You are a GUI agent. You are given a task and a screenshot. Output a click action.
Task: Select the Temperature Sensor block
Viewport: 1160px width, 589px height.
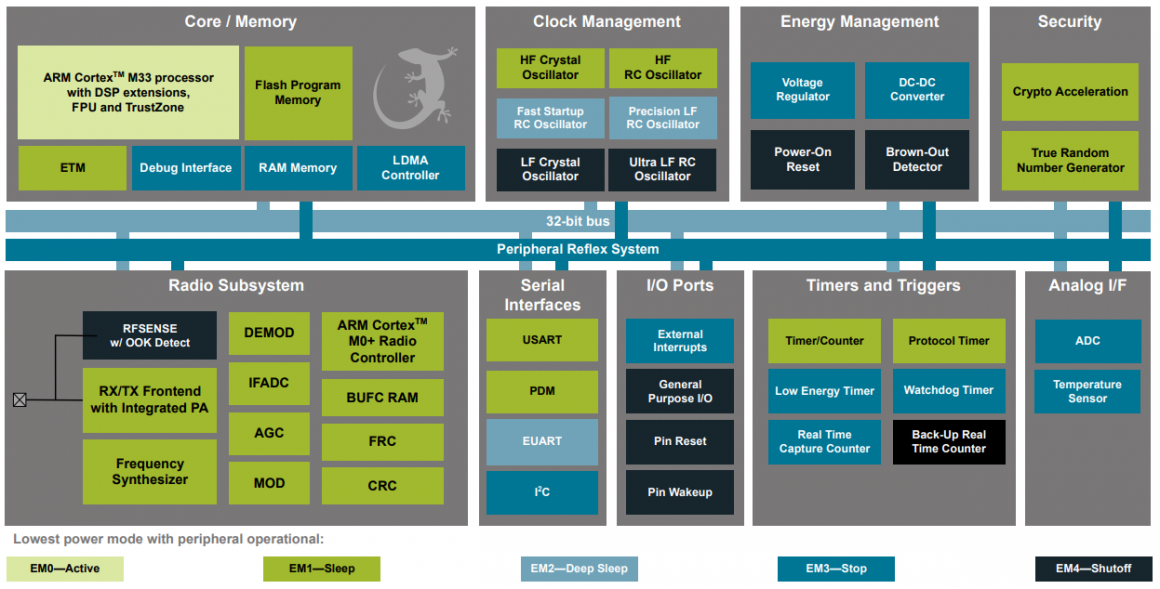pos(1087,391)
